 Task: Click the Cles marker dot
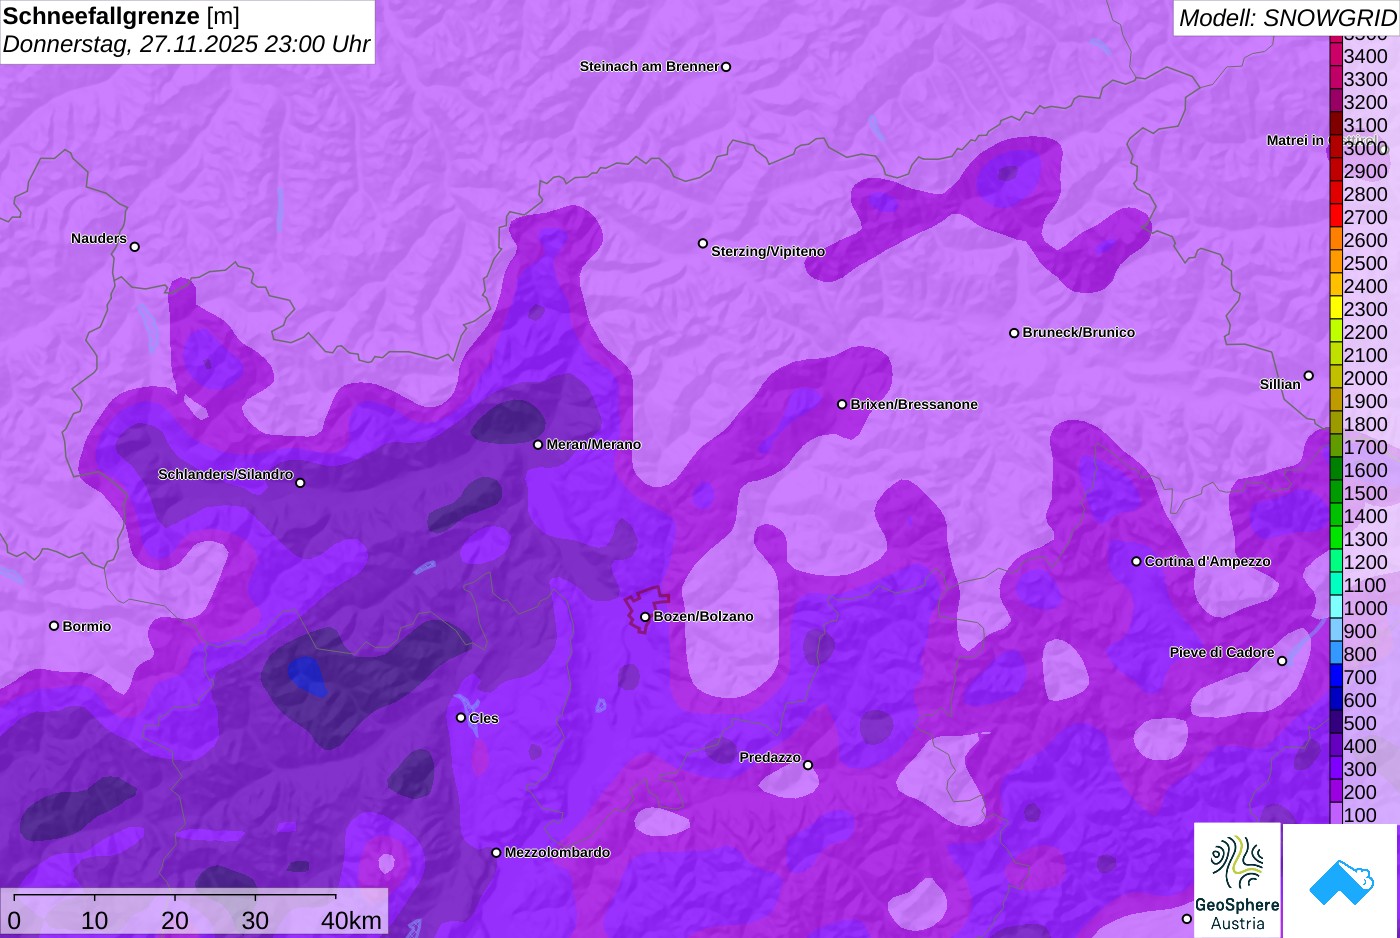coord(461,718)
